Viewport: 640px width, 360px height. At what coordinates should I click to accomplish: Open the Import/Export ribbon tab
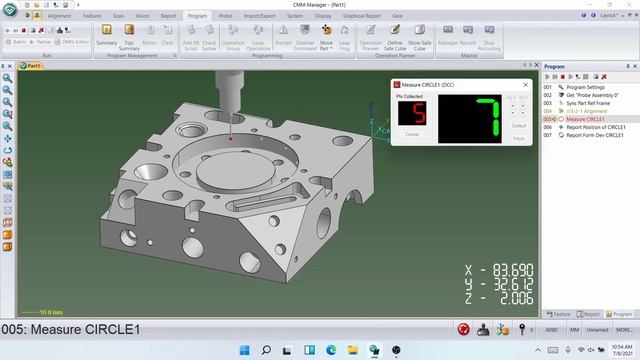(x=259, y=16)
